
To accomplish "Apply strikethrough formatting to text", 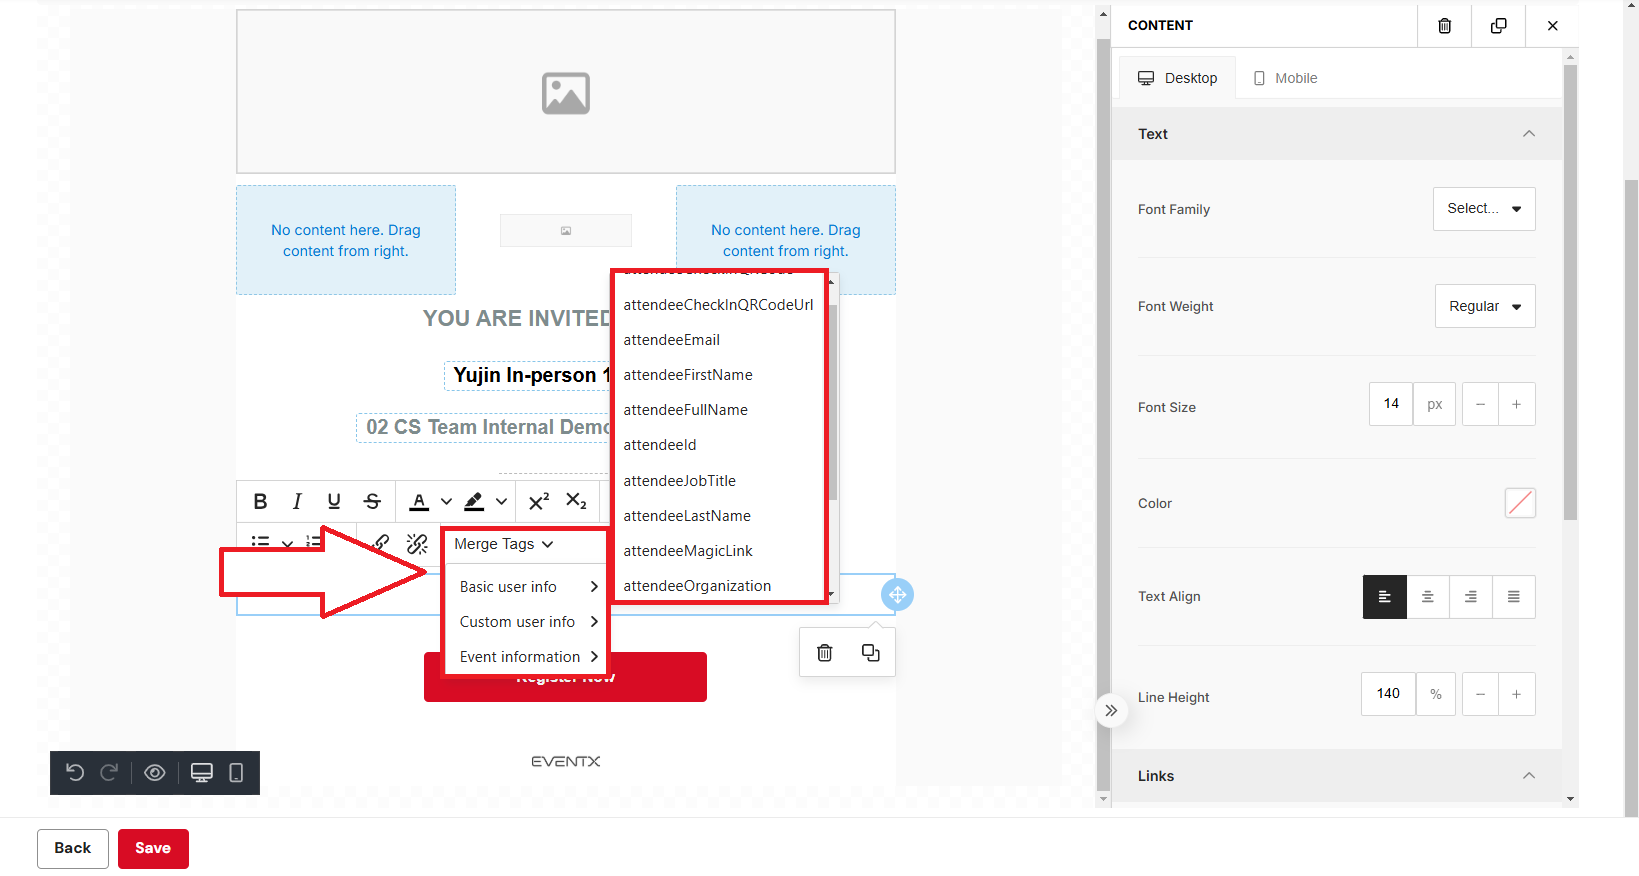I will click(x=372, y=502).
